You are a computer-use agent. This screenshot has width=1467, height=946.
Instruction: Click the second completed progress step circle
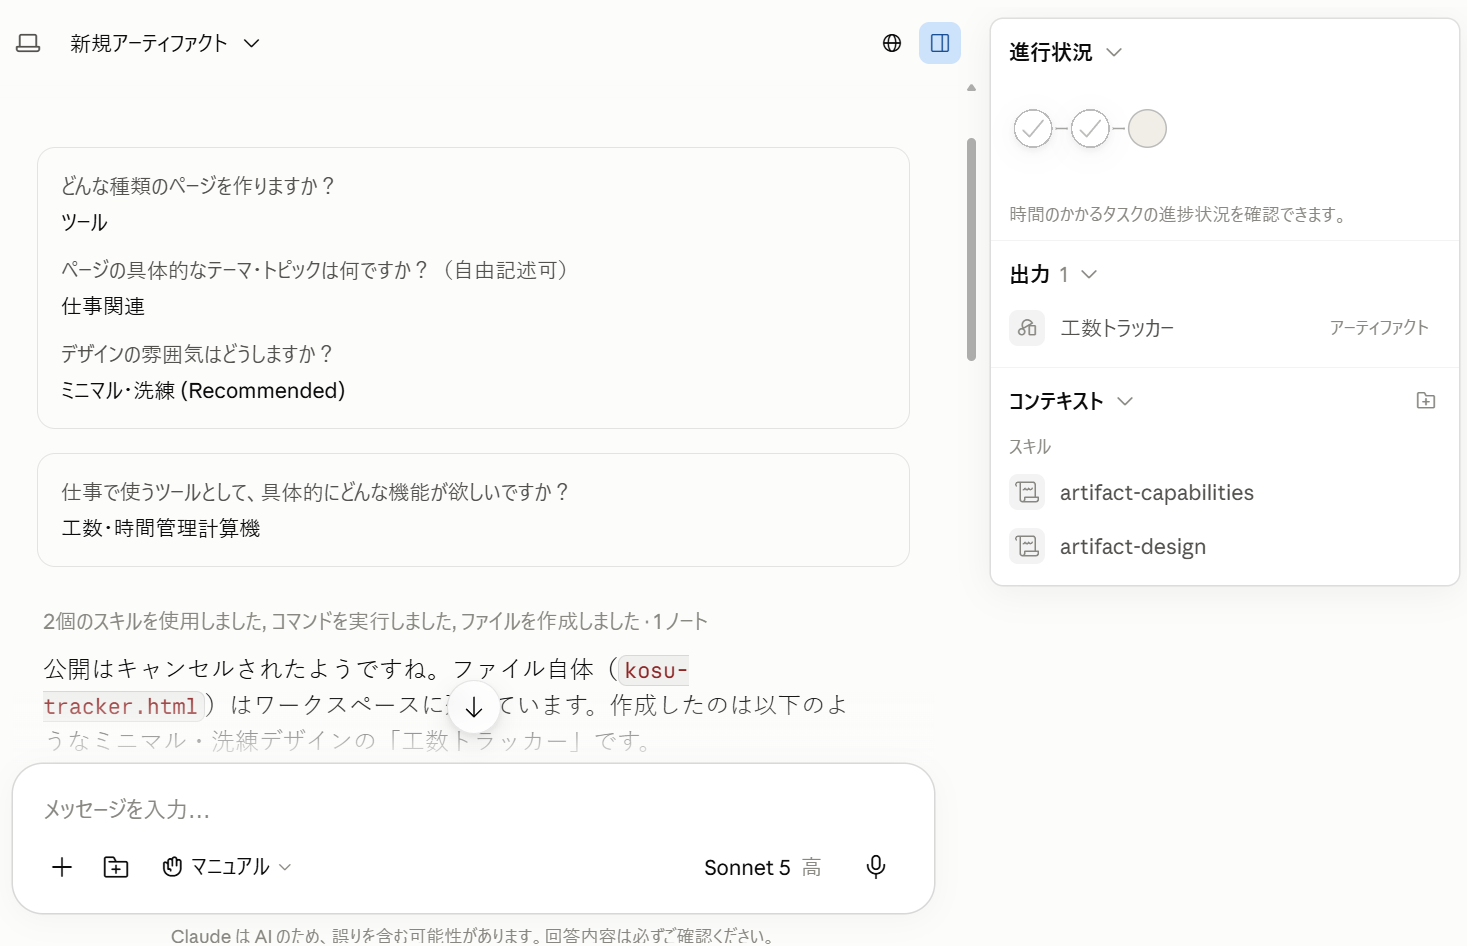pyautogui.click(x=1090, y=128)
